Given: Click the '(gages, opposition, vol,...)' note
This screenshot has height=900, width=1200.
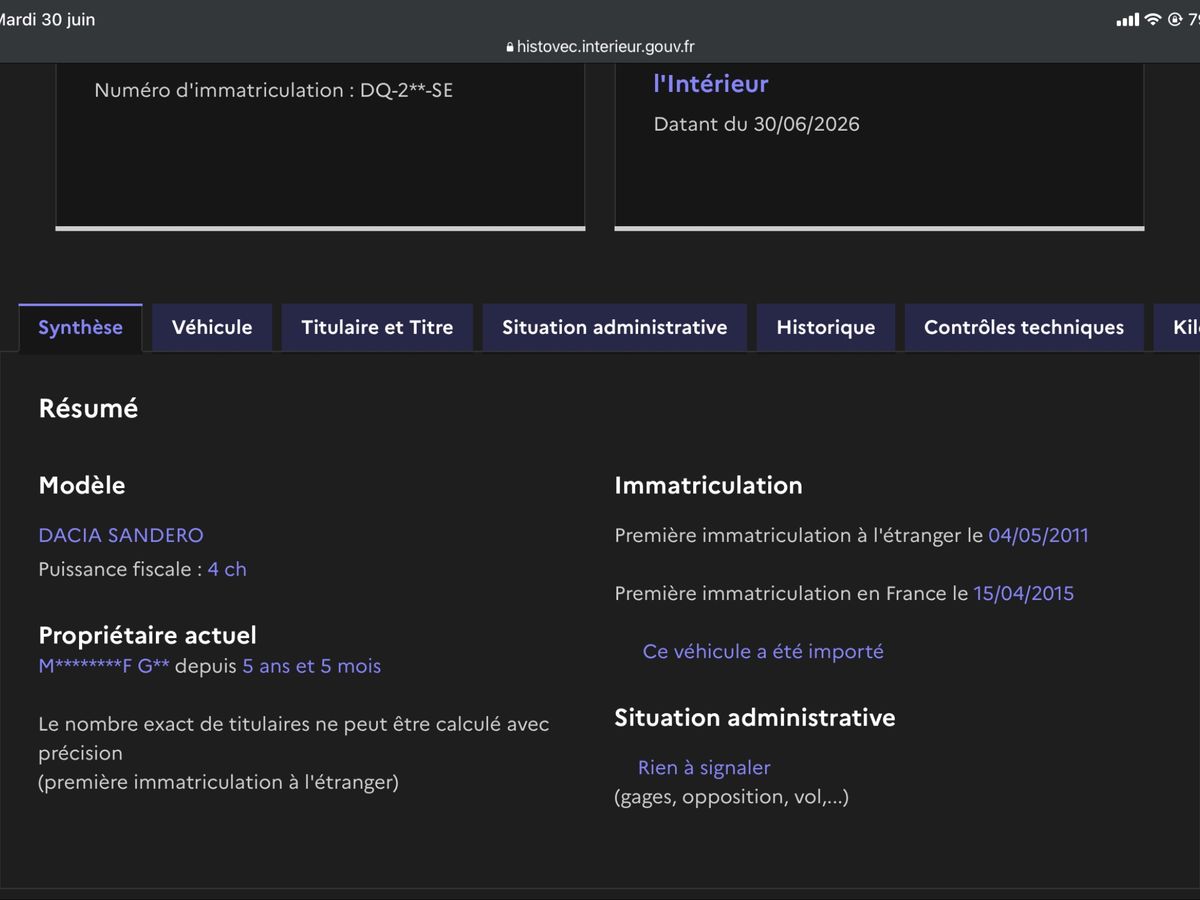Looking at the screenshot, I should coord(731,797).
